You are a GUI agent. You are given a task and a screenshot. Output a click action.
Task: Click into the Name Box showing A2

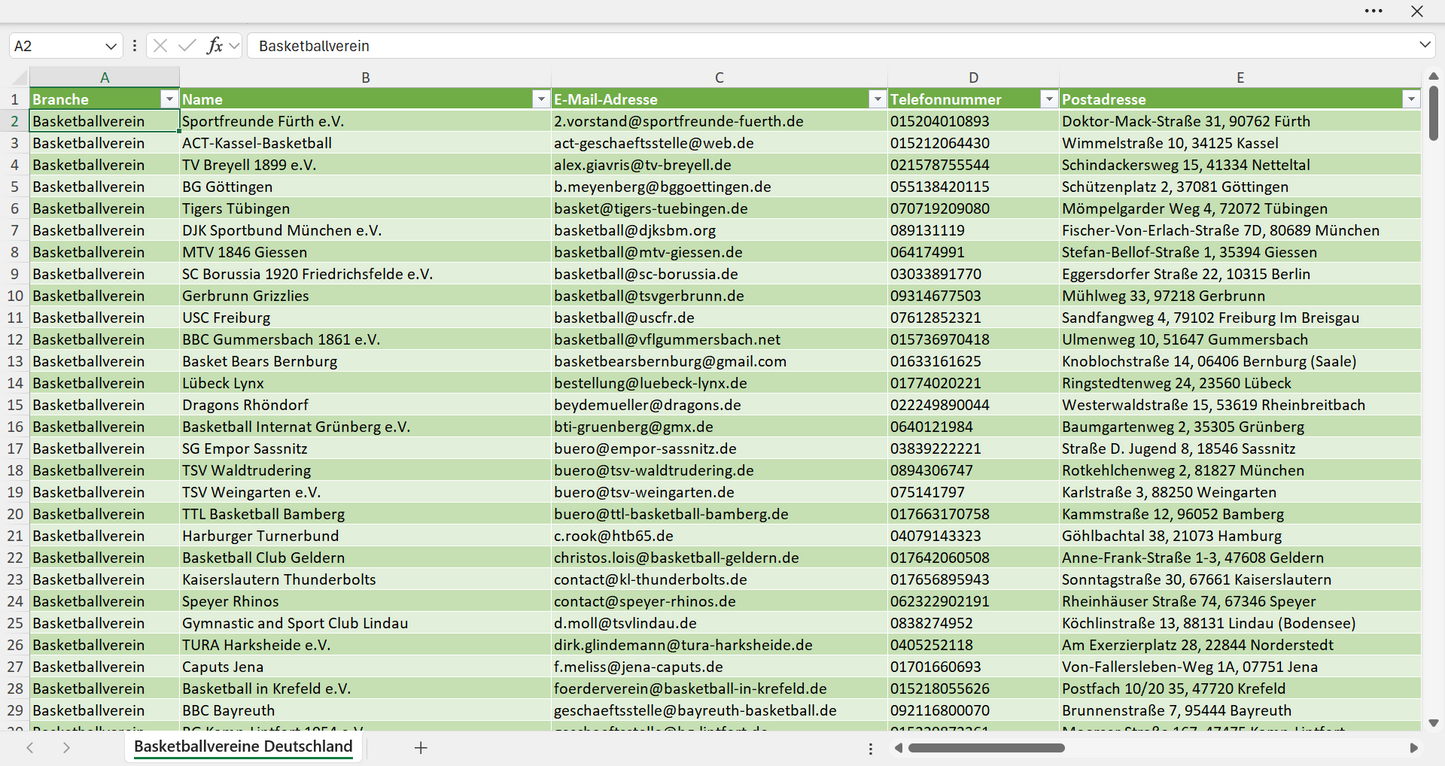(56, 46)
